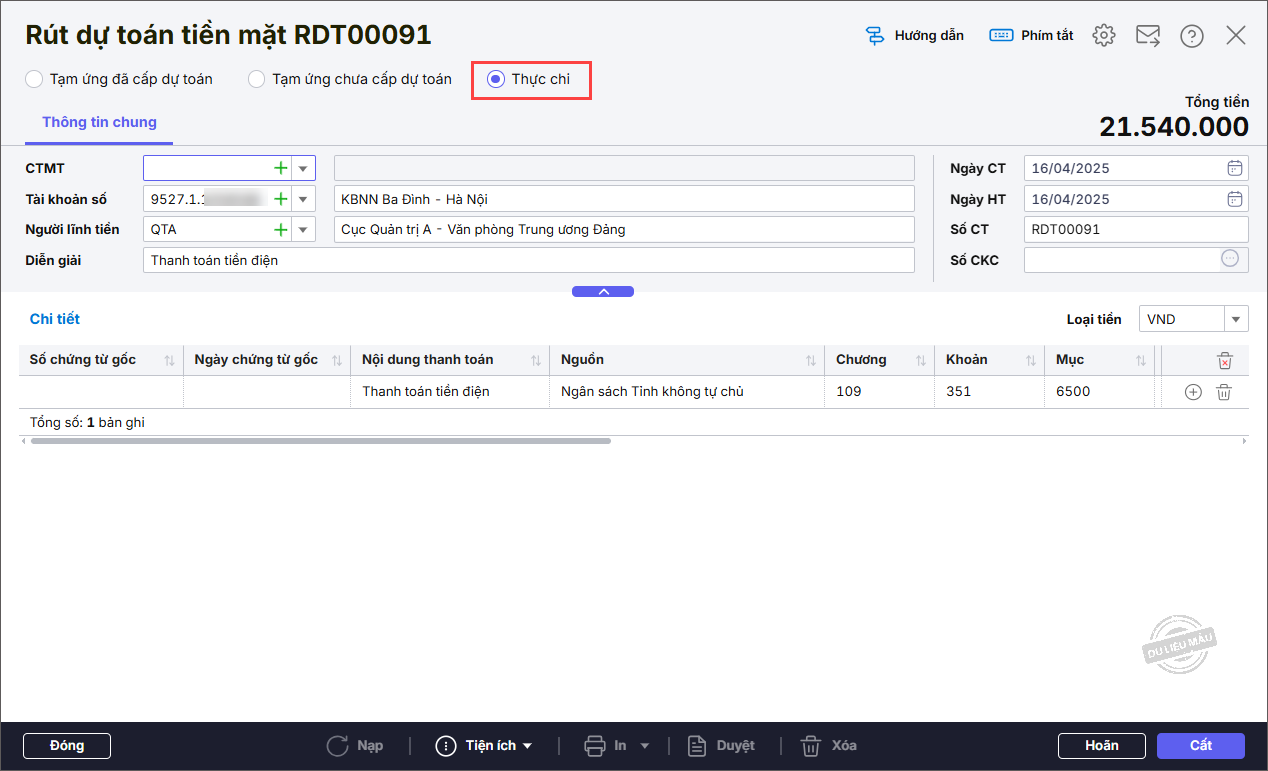This screenshot has width=1268, height=771.
Task: Select Tạm ứng chưa cấp dự toán option
Action: tap(257, 79)
